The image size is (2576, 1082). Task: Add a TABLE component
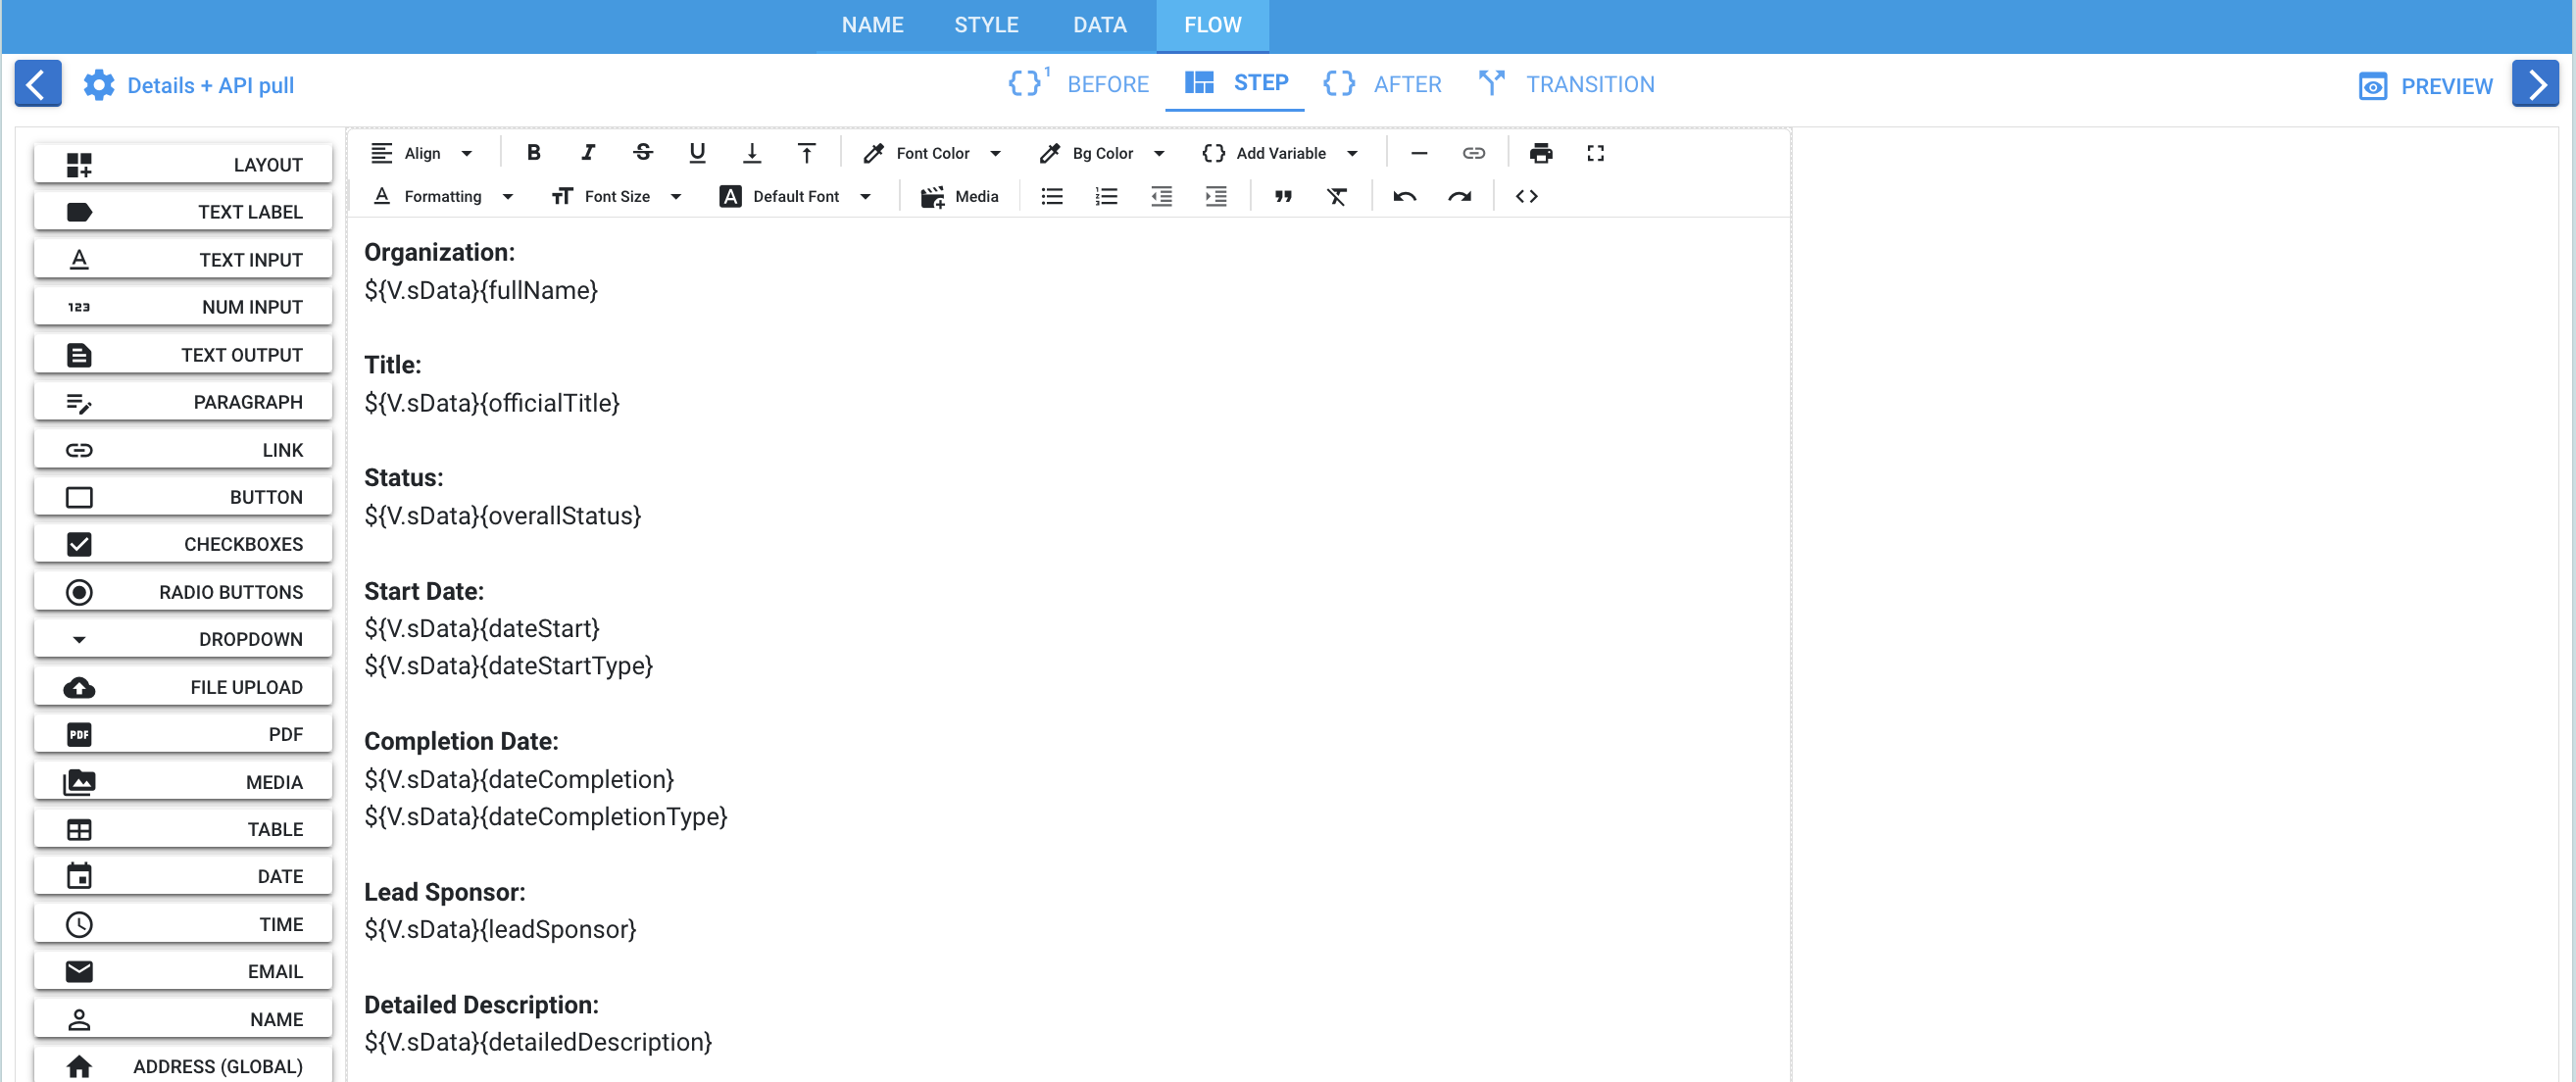point(183,829)
